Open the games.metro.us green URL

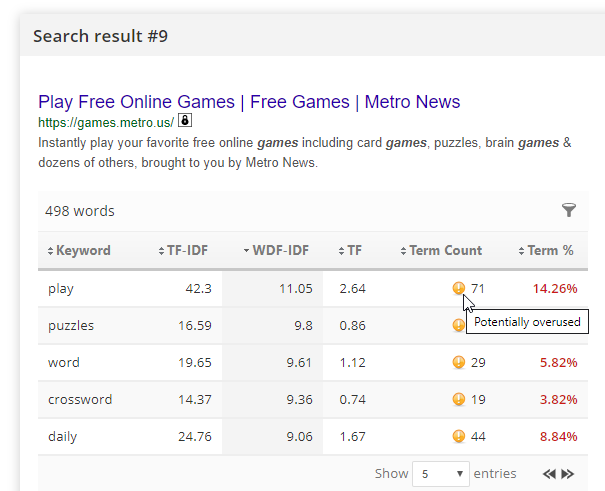tap(106, 123)
